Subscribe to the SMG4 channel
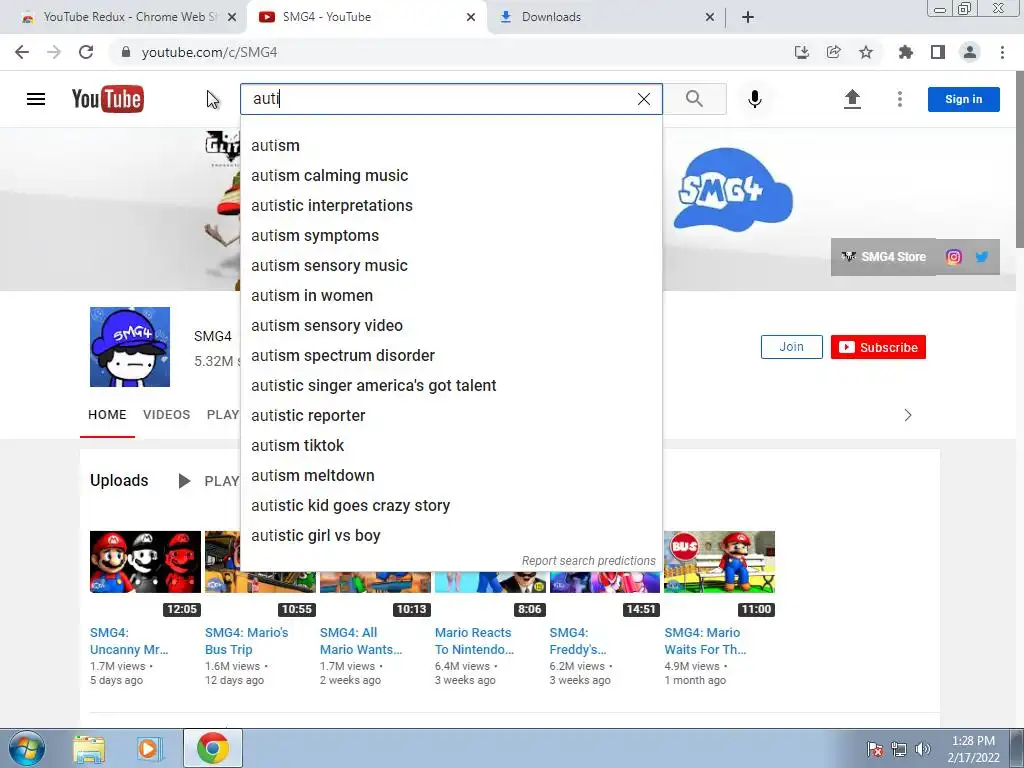This screenshot has width=1024, height=768. pos(878,347)
